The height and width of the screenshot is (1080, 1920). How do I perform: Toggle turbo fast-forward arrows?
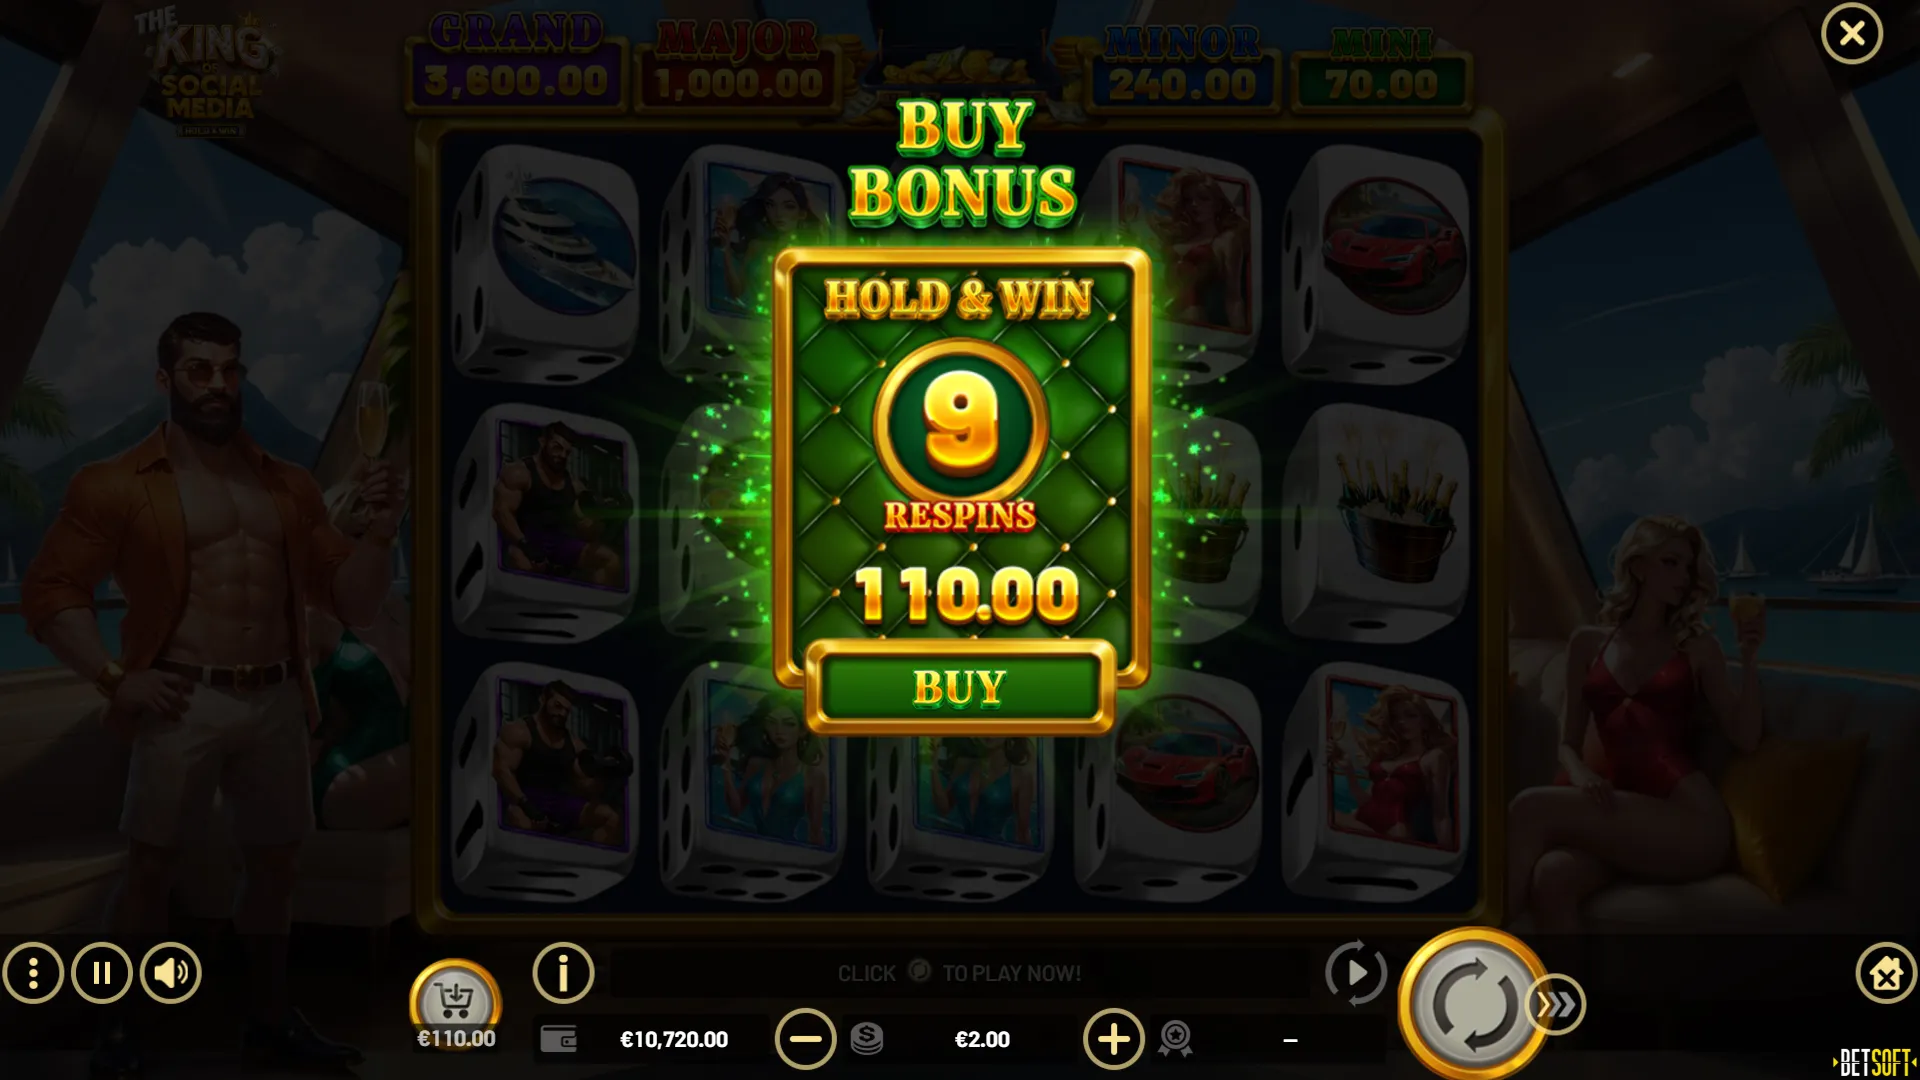click(x=1557, y=1004)
